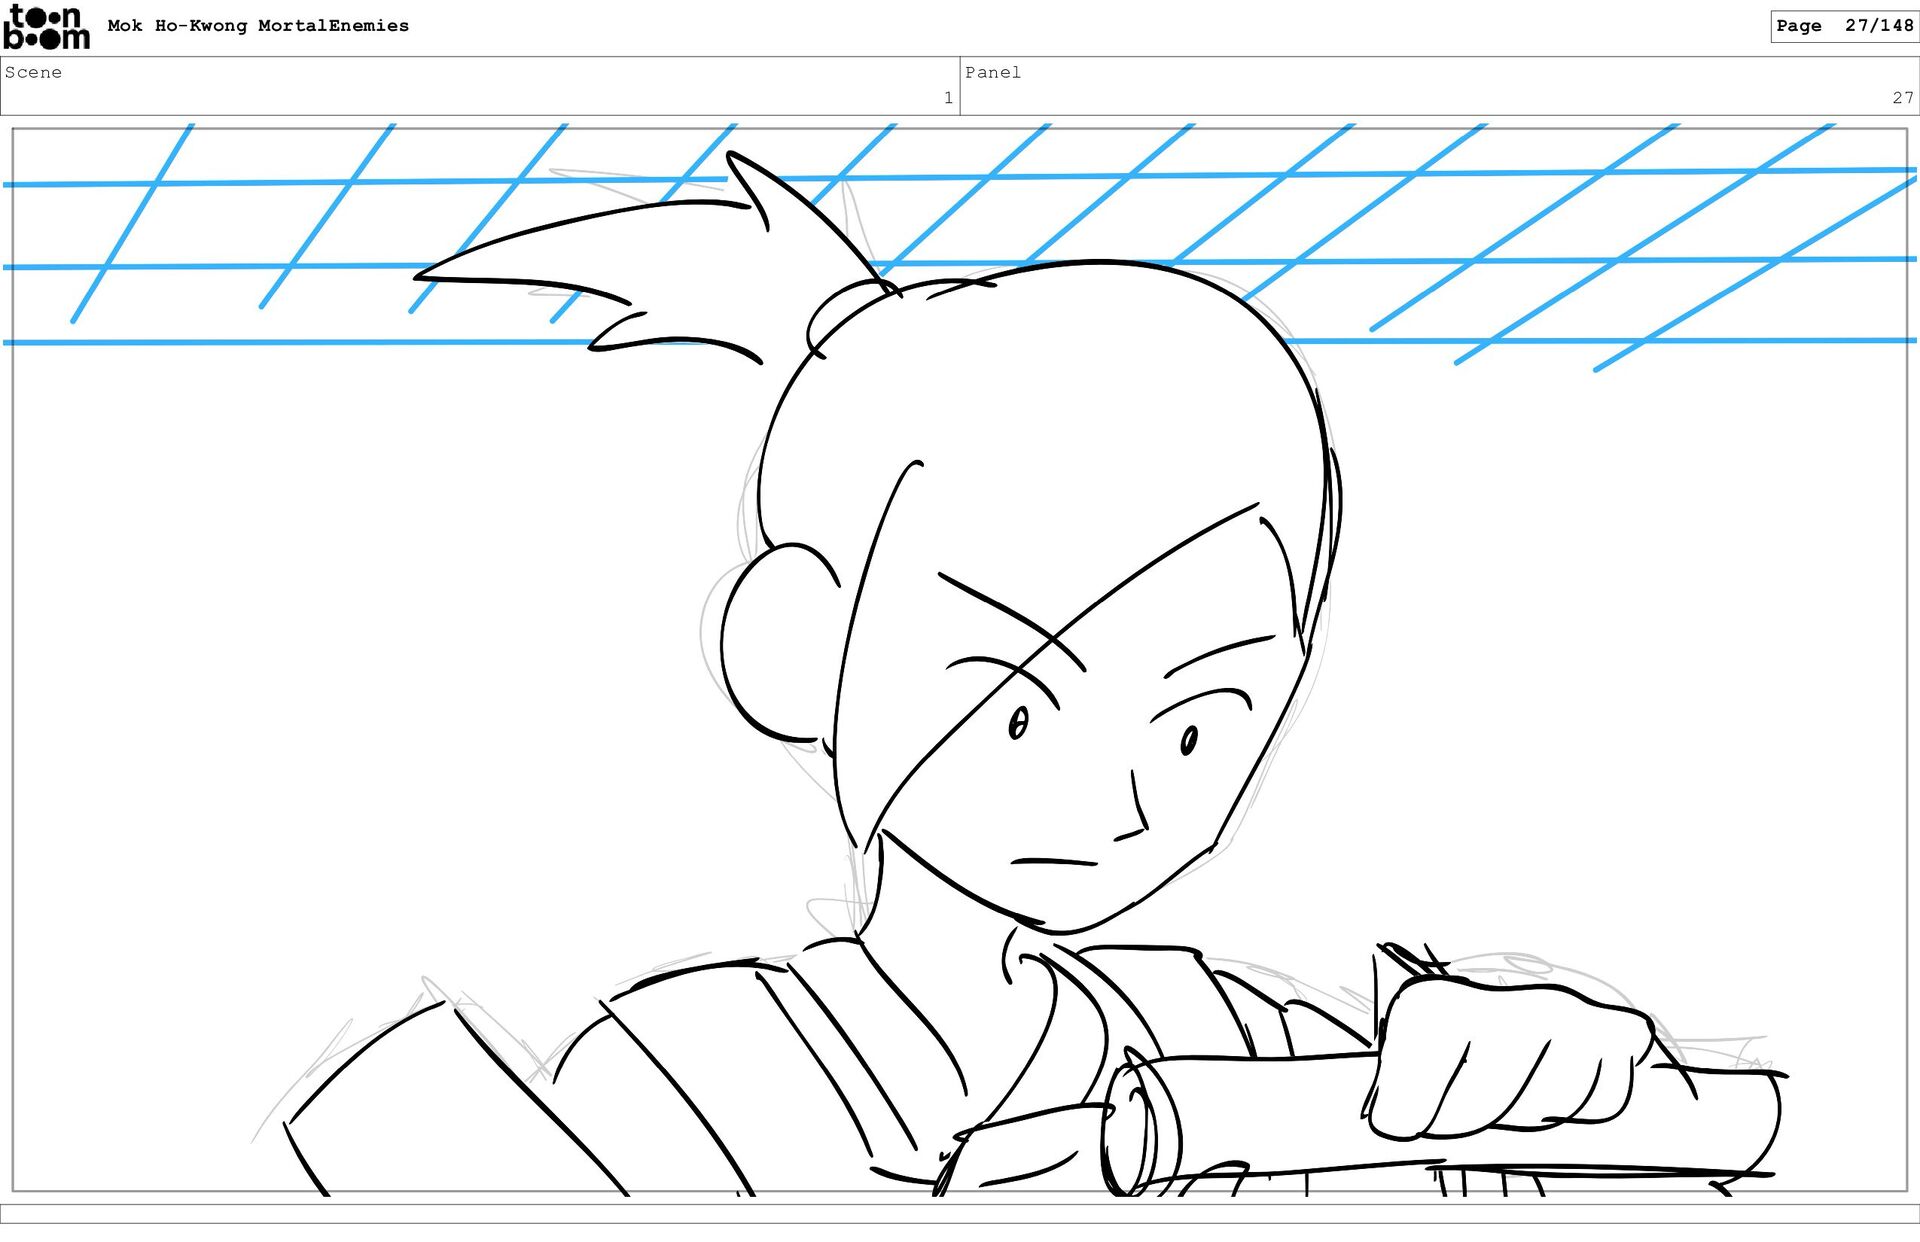The height and width of the screenshot is (1242, 1920).
Task: Click the panel number 27 value
Action: coord(1901,98)
